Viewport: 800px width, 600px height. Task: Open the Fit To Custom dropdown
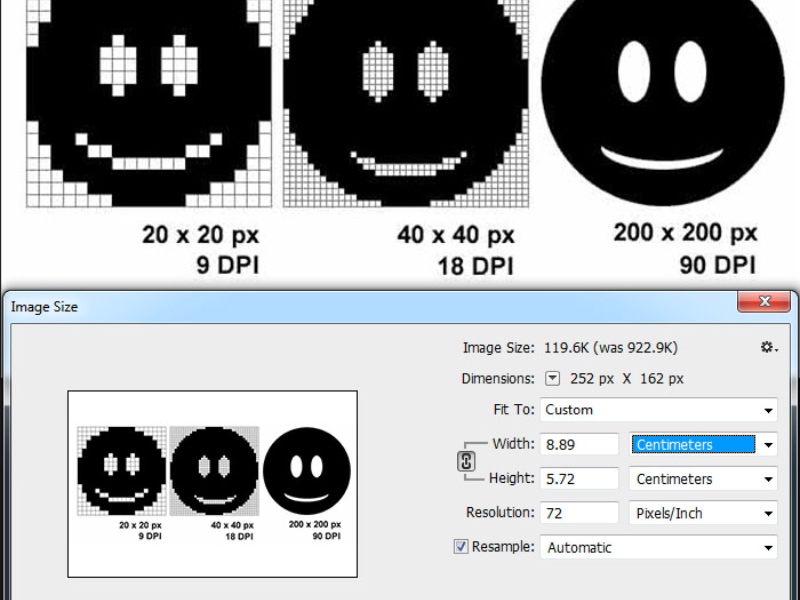658,410
